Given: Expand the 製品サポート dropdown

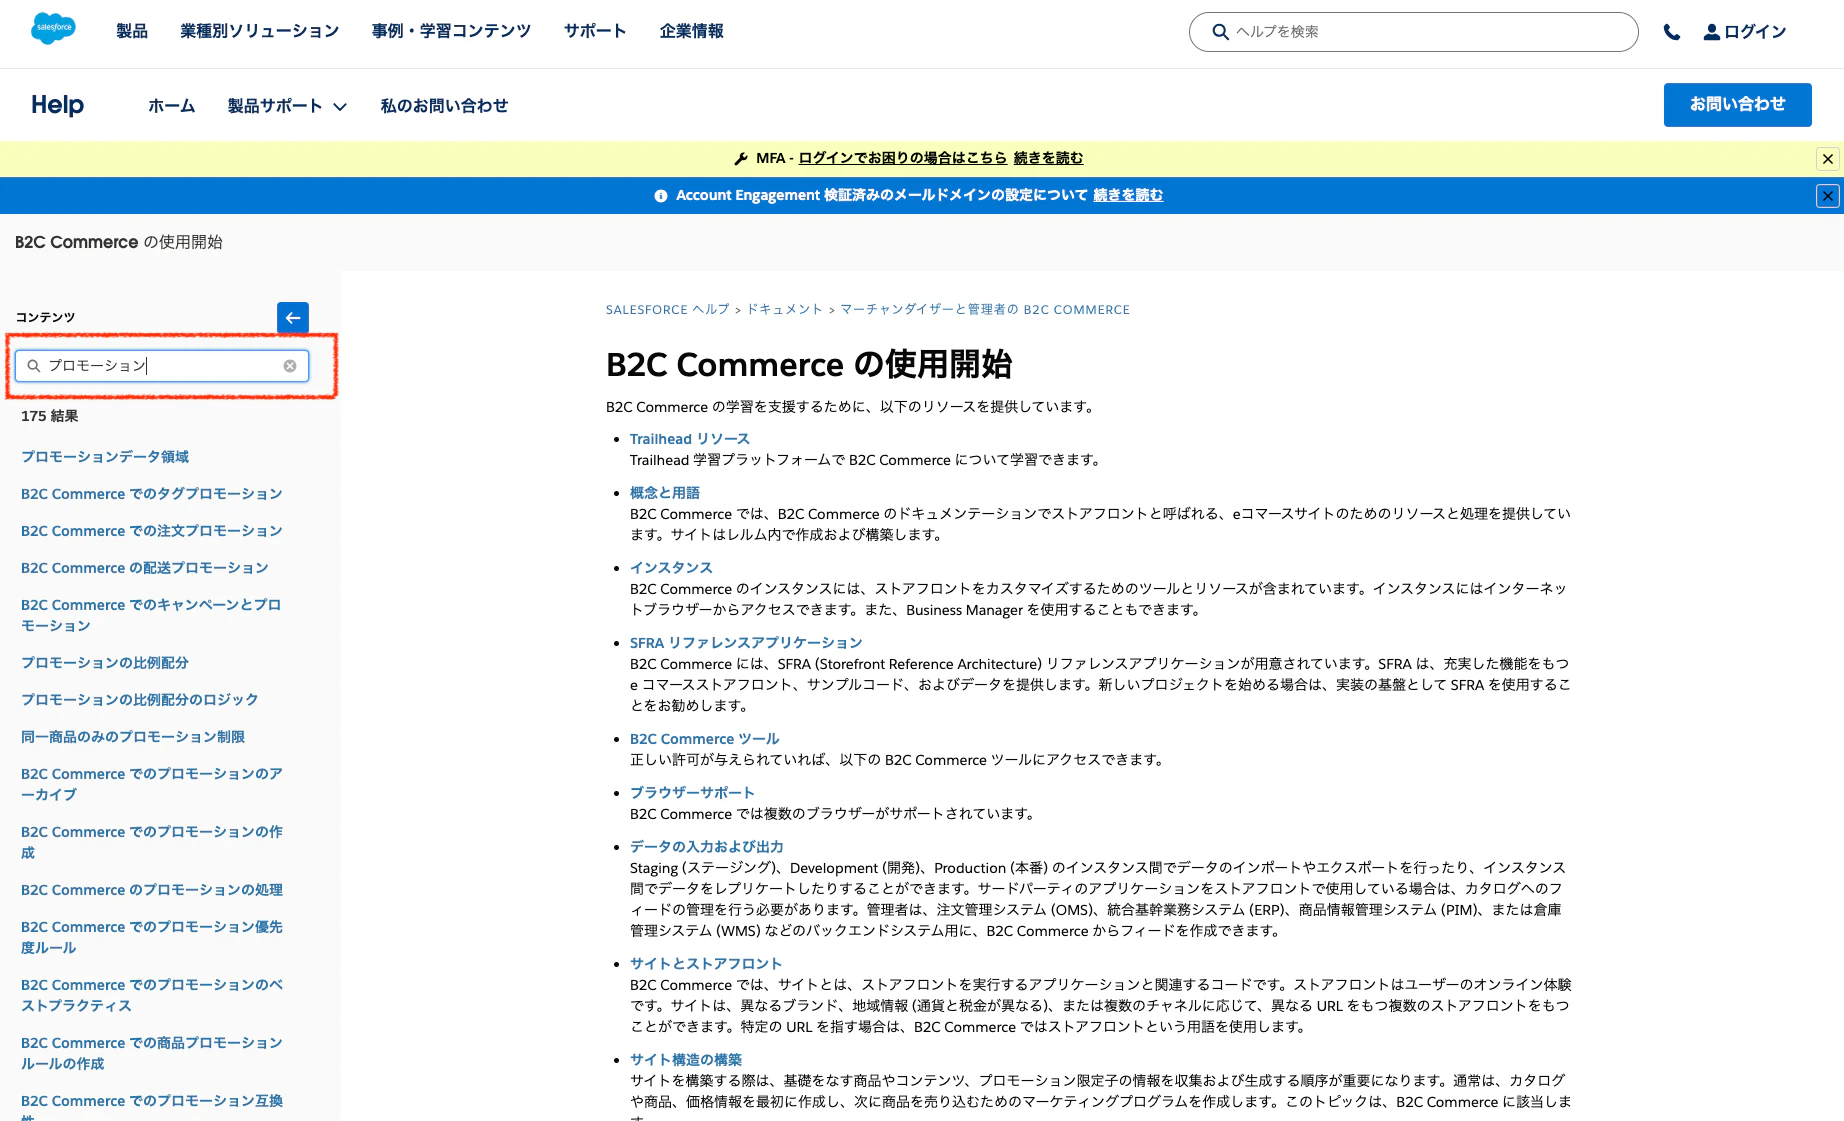Looking at the screenshot, I should pos(287,106).
